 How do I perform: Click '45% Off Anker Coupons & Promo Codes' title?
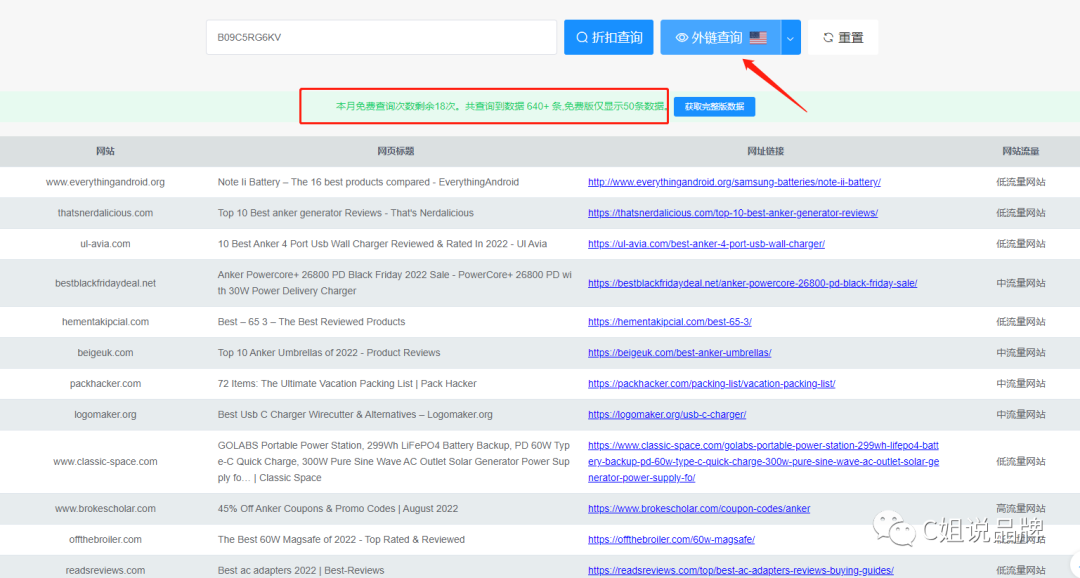click(338, 508)
